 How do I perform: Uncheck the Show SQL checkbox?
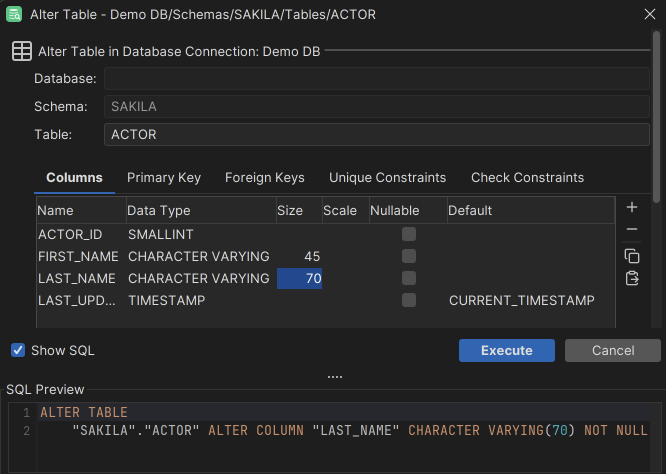coord(18,350)
